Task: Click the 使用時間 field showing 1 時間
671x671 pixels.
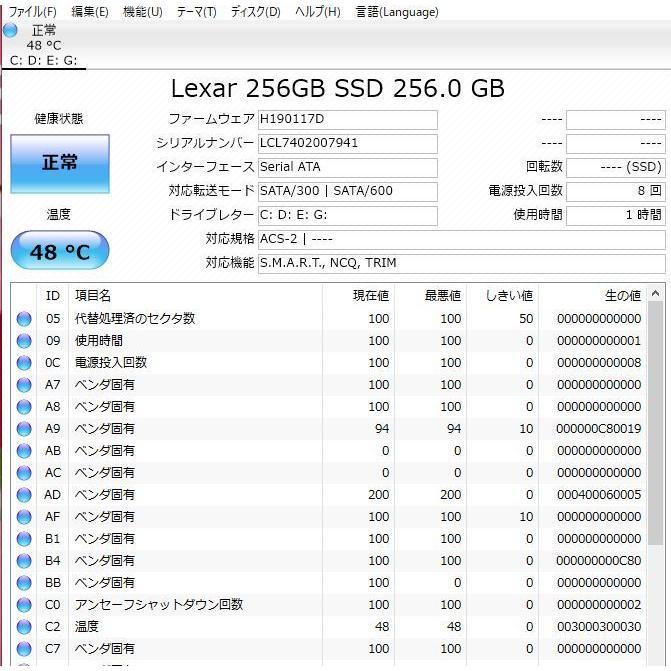Action: click(616, 216)
